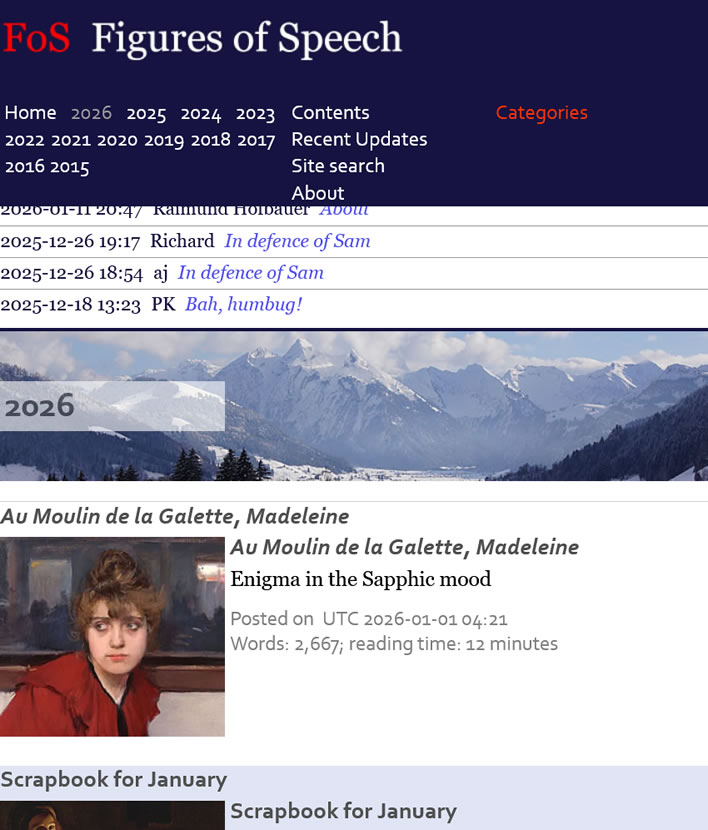Open the Bah, humbug! comment link
The image size is (708, 830).
pos(243,304)
